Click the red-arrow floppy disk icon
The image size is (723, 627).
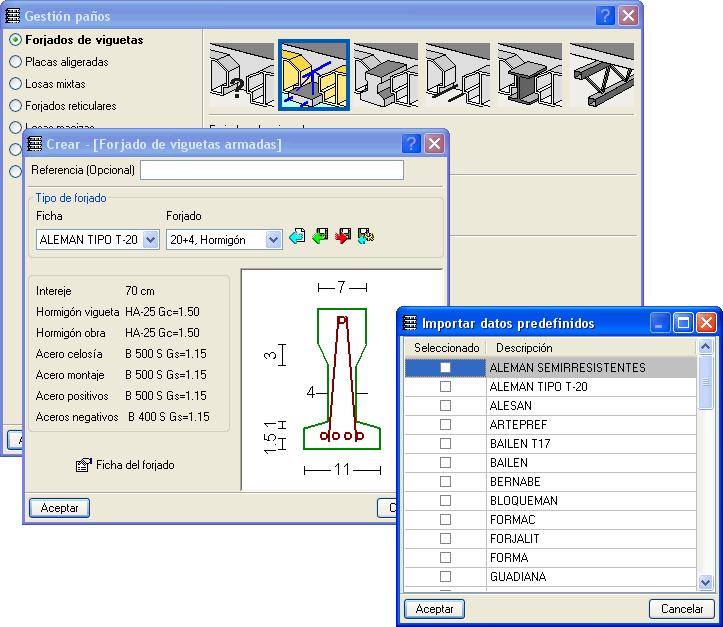343,238
